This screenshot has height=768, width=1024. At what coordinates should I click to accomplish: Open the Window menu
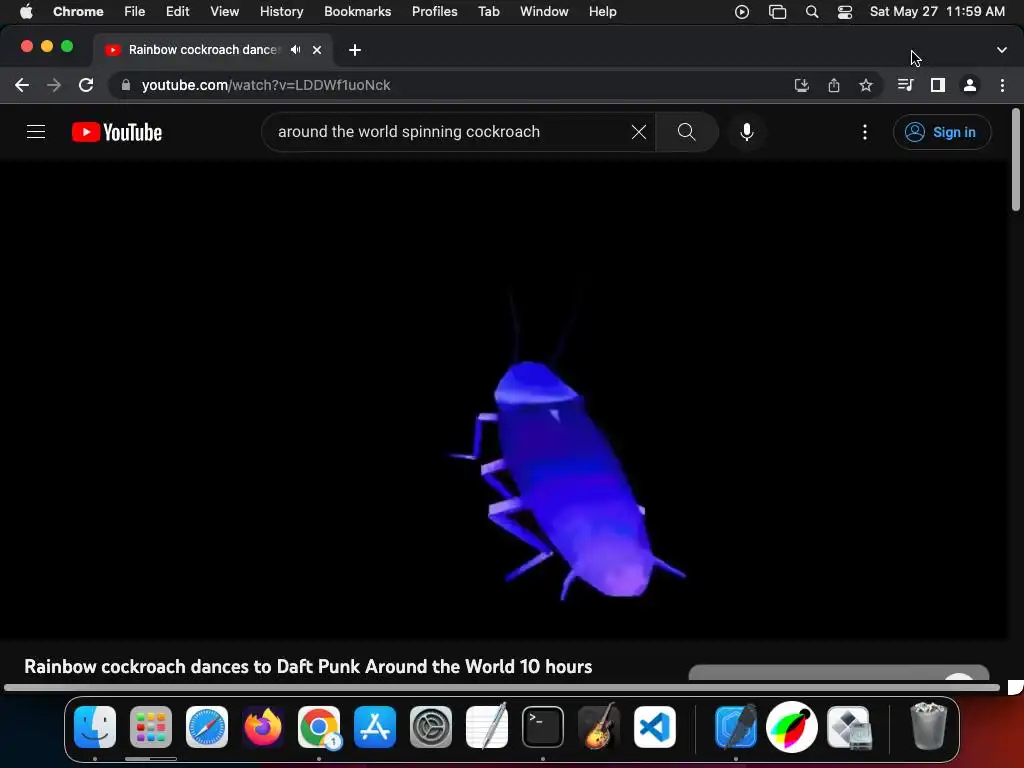point(544,12)
